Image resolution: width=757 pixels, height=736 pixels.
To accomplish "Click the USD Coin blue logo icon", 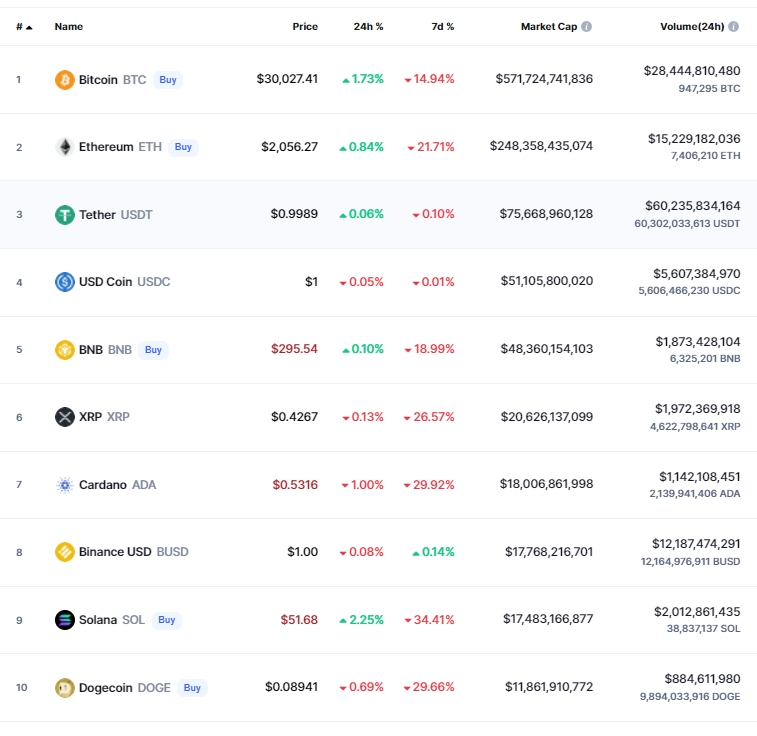I will tap(65, 282).
